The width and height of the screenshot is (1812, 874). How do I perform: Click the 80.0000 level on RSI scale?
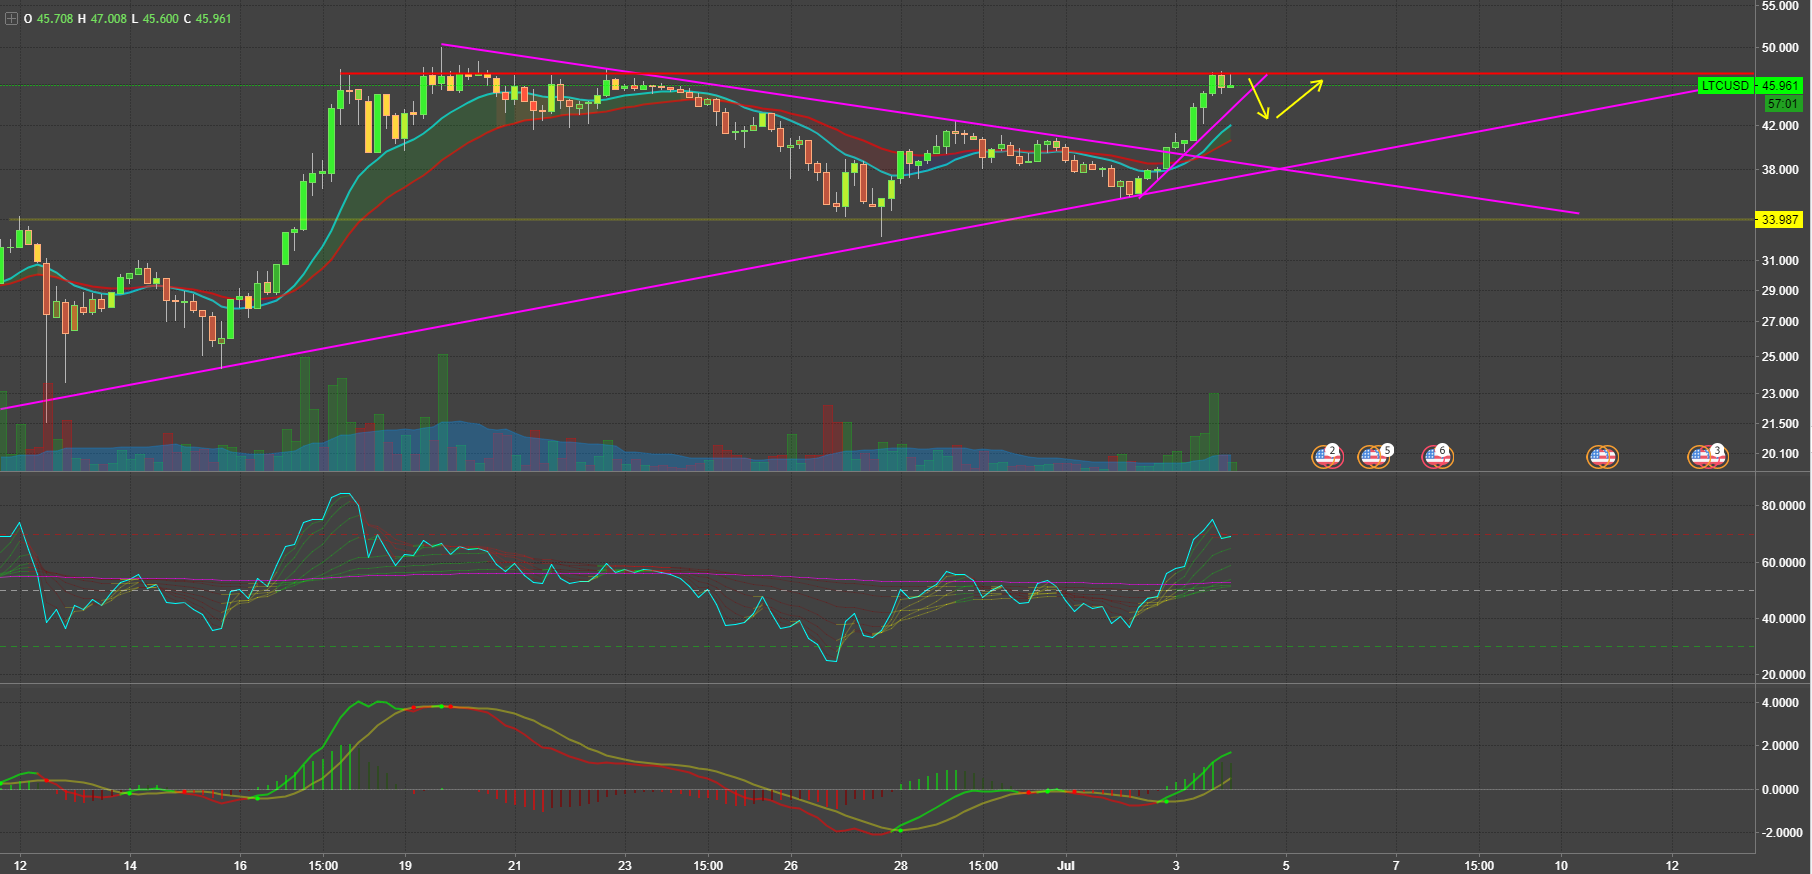1783,506
